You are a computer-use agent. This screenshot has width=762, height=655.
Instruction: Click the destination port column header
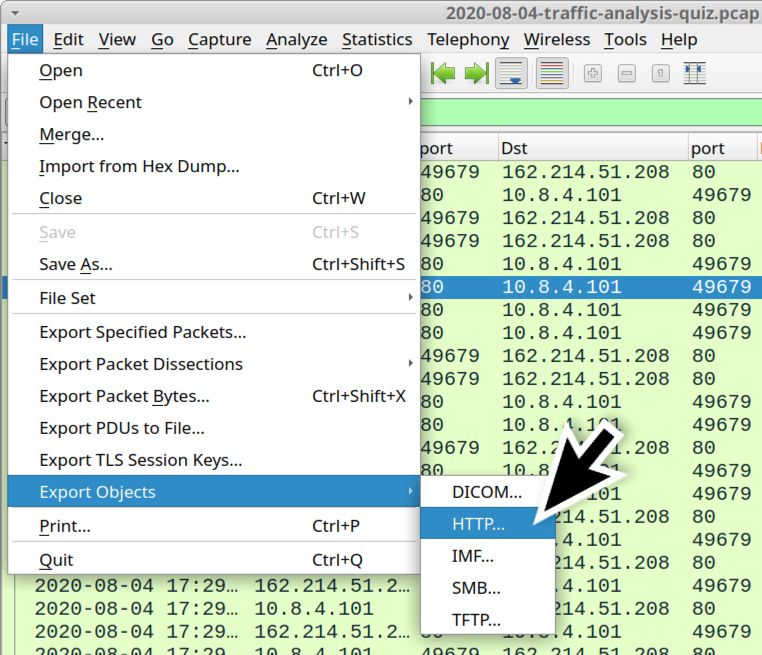[722, 148]
